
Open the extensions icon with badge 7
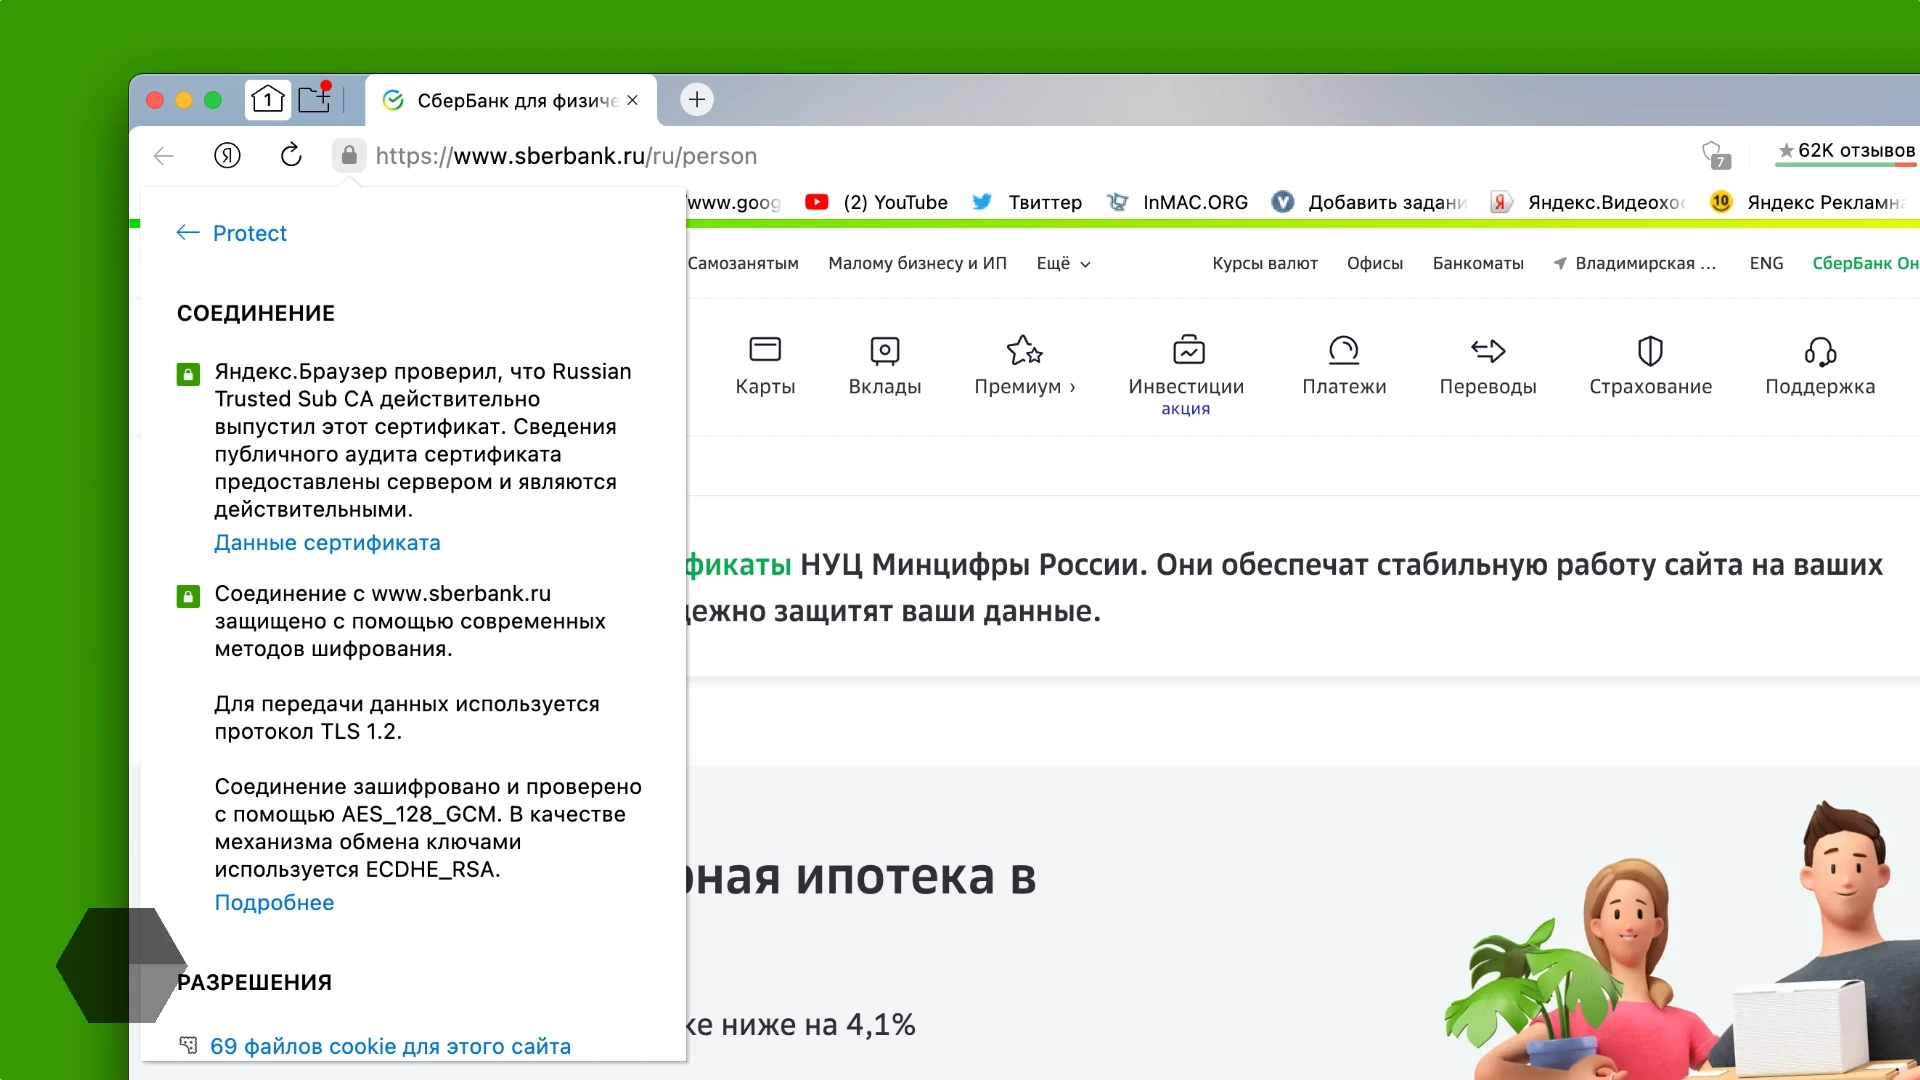coord(1716,155)
